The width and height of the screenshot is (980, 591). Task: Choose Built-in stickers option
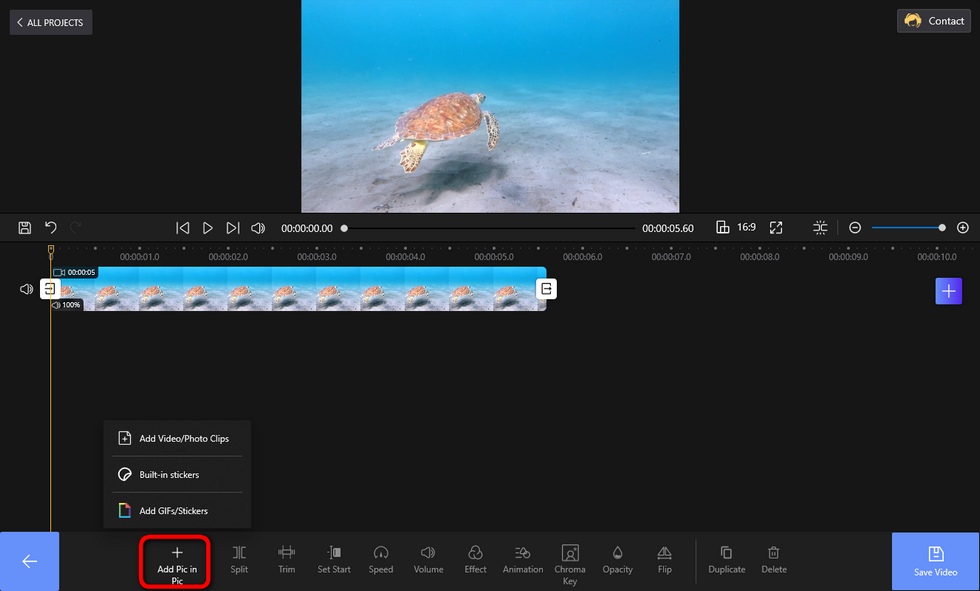(177, 475)
